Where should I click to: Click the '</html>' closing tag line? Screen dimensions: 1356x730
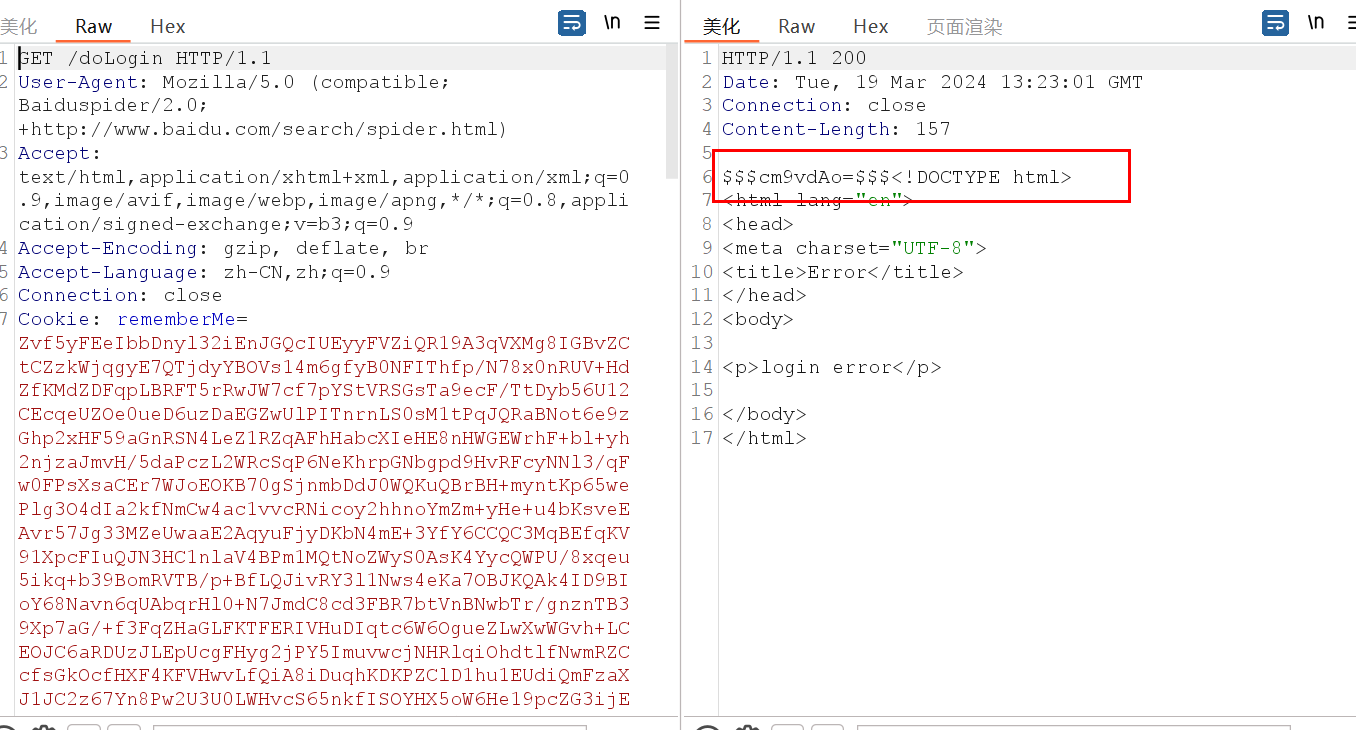click(x=763, y=438)
